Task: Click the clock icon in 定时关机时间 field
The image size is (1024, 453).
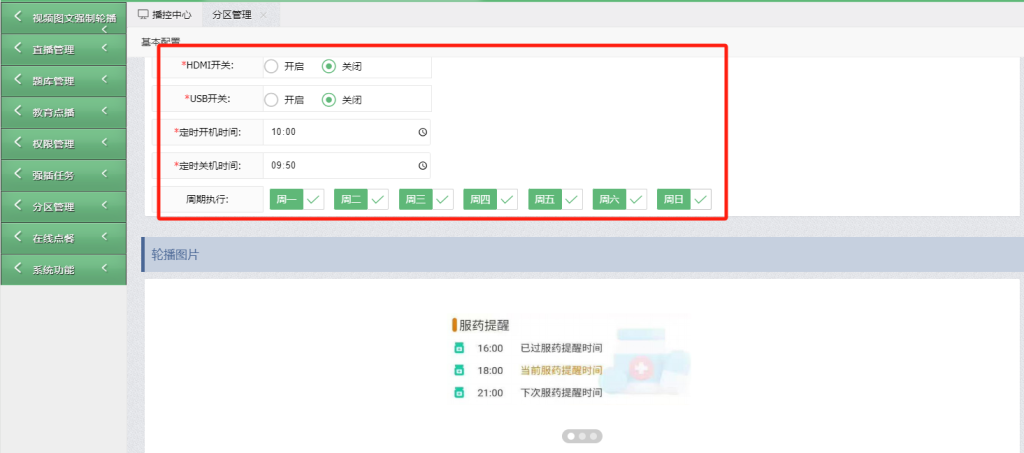Action: pos(423,165)
